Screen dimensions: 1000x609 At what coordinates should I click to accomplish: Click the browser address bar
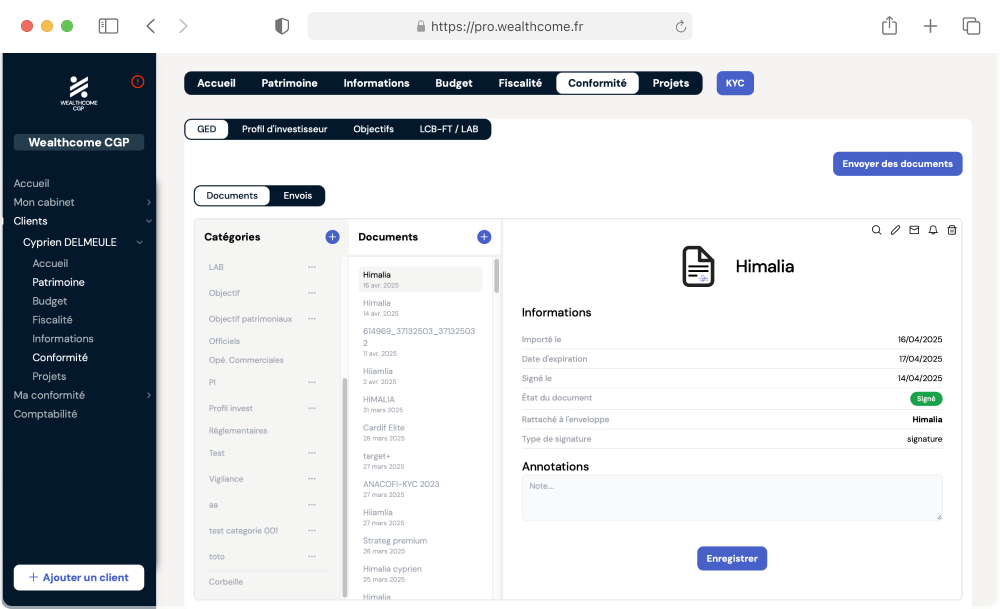point(500,26)
